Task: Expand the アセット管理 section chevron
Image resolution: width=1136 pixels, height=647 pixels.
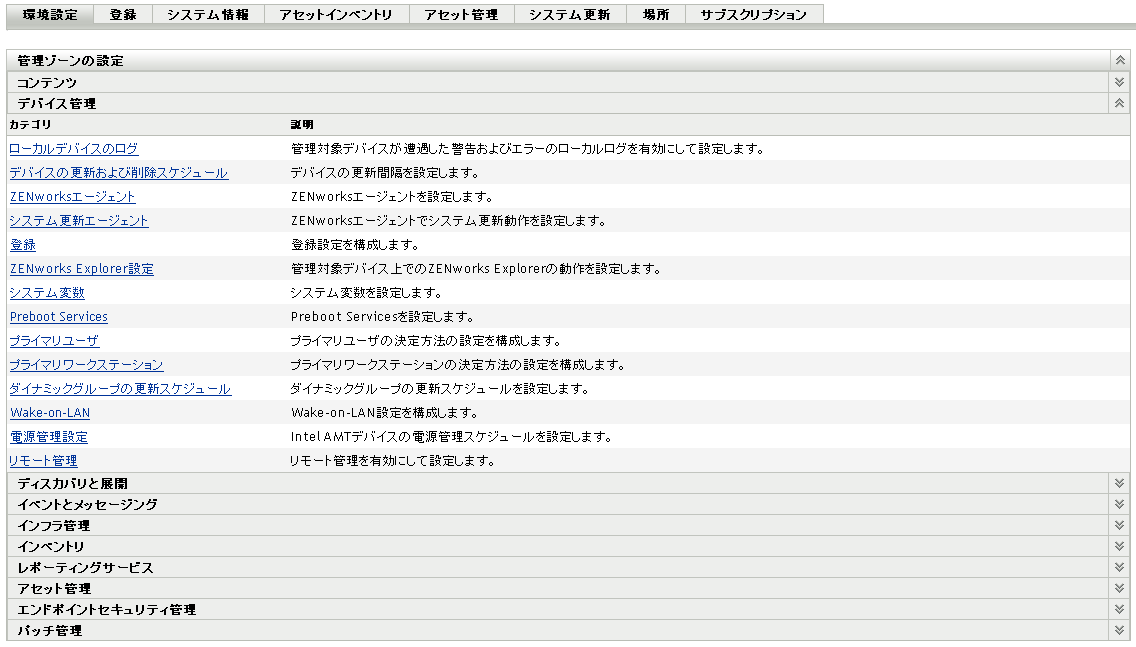Action: (1119, 588)
